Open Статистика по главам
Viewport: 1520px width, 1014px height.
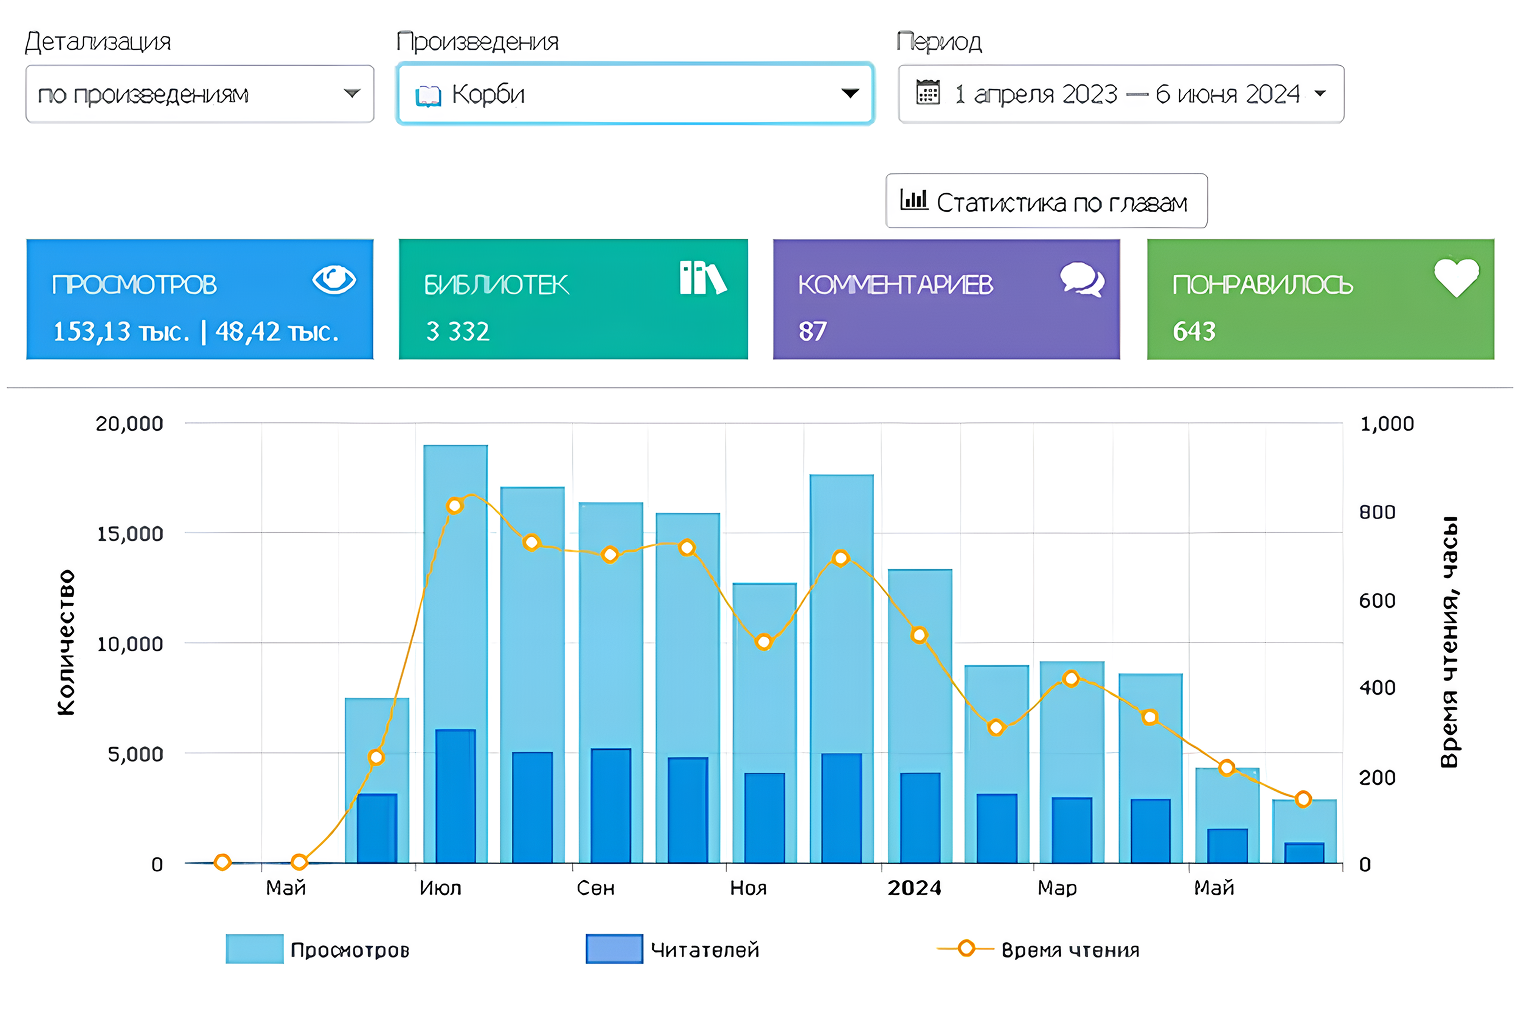coord(1046,201)
